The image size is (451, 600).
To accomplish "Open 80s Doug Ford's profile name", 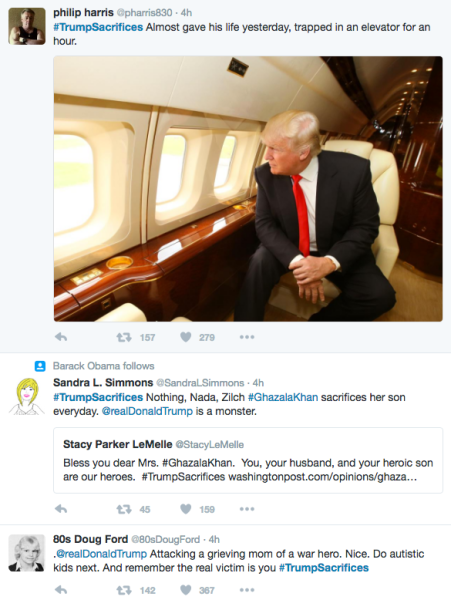I will click(90, 539).
